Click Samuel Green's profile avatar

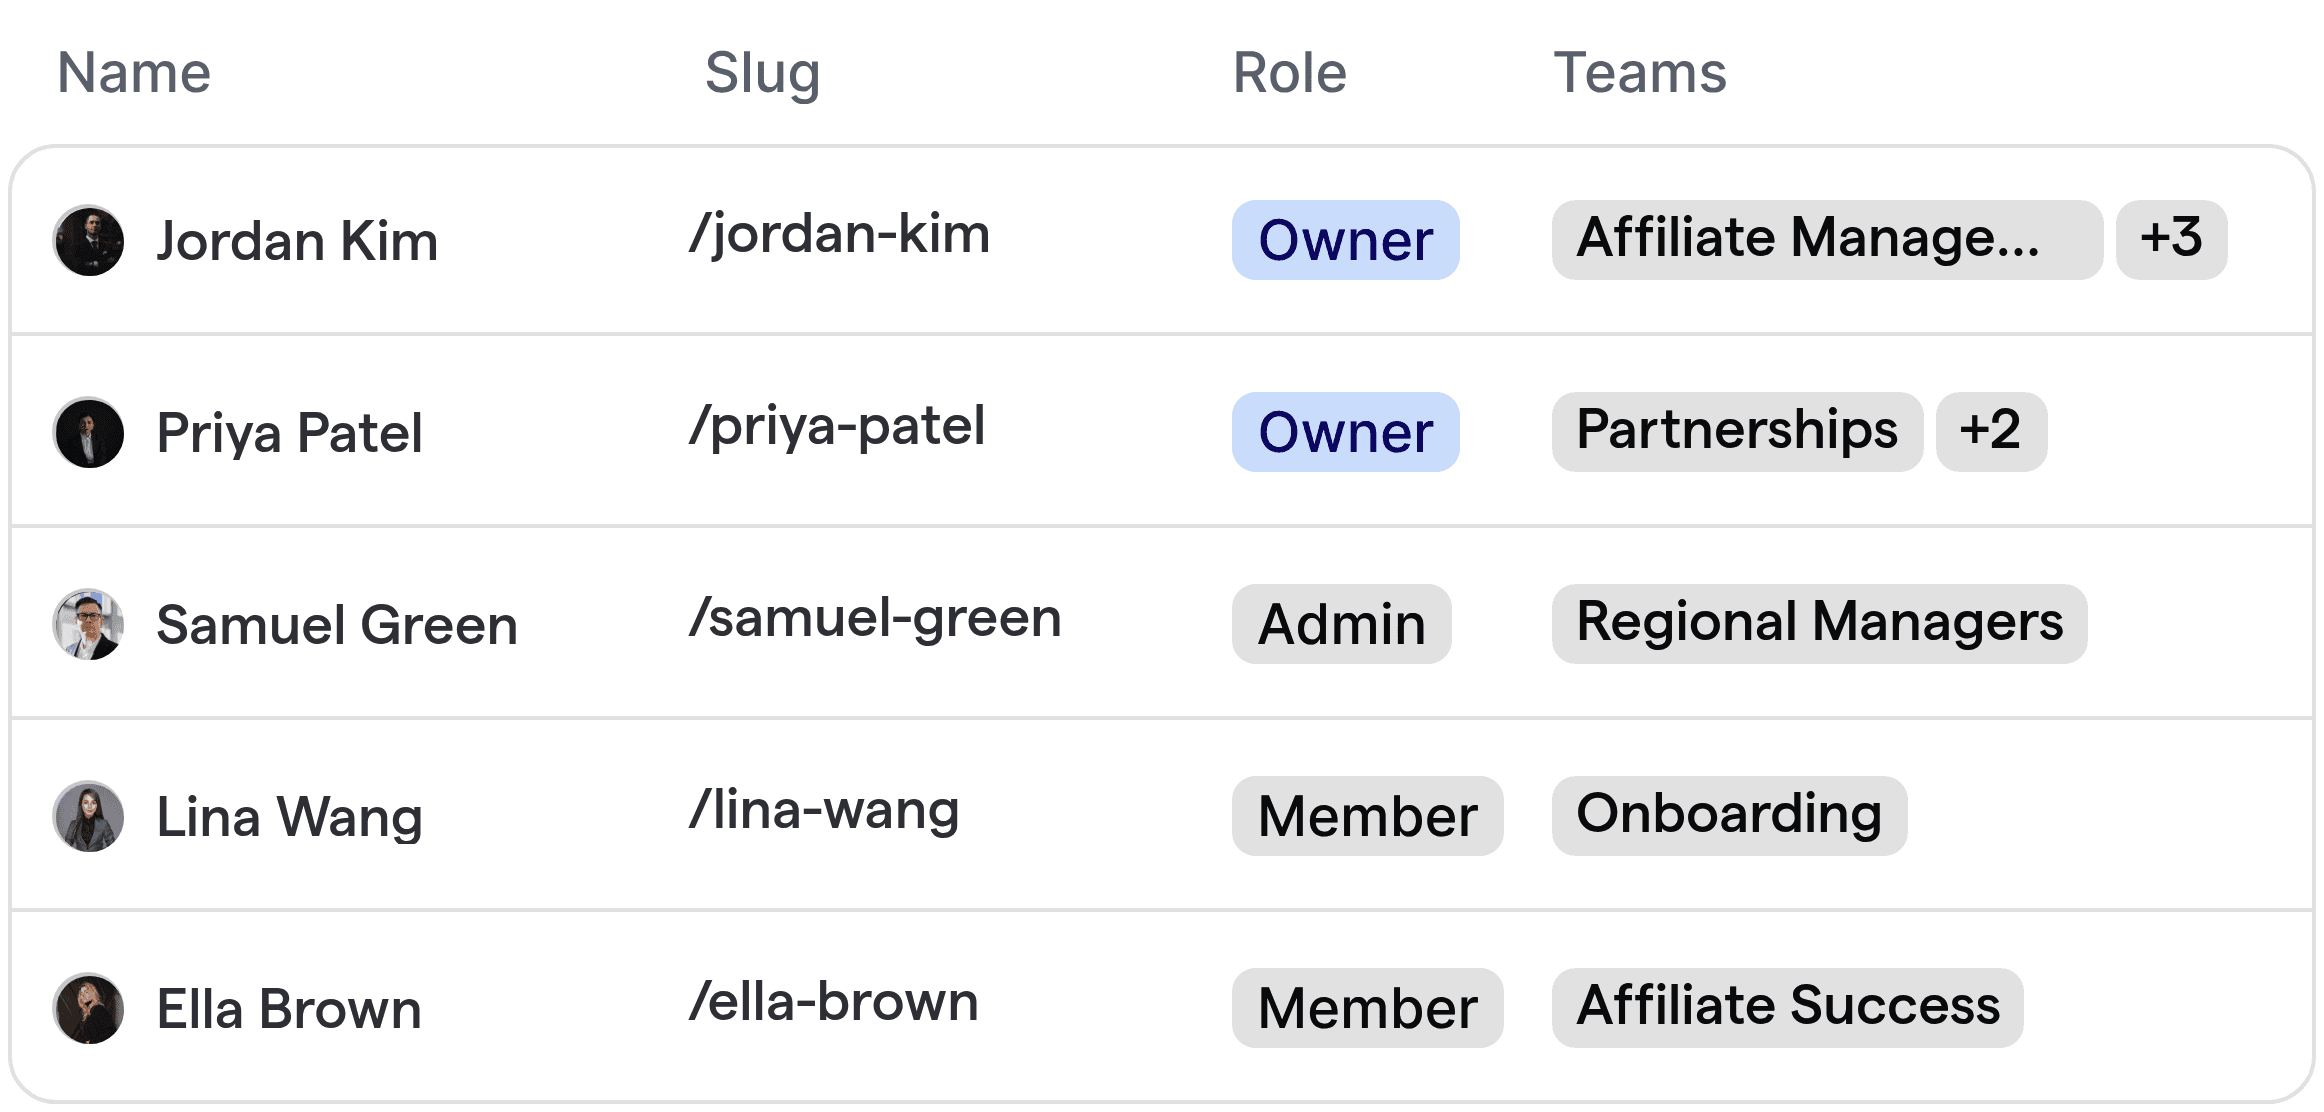point(89,624)
